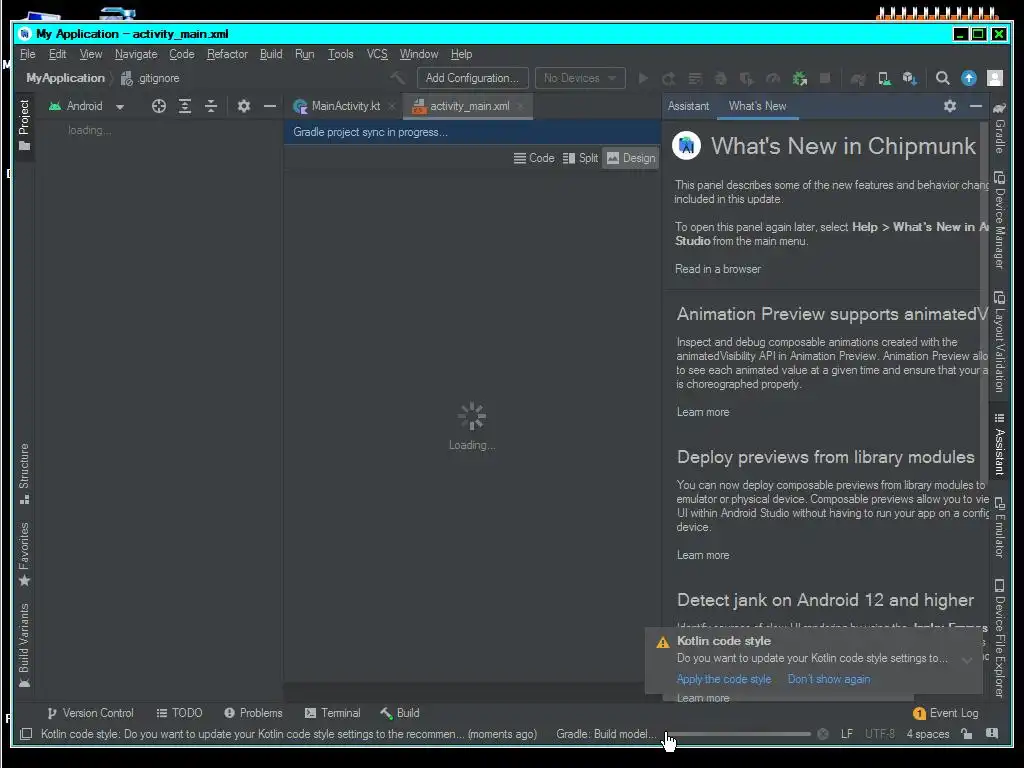Select the What's New tab

point(758,106)
